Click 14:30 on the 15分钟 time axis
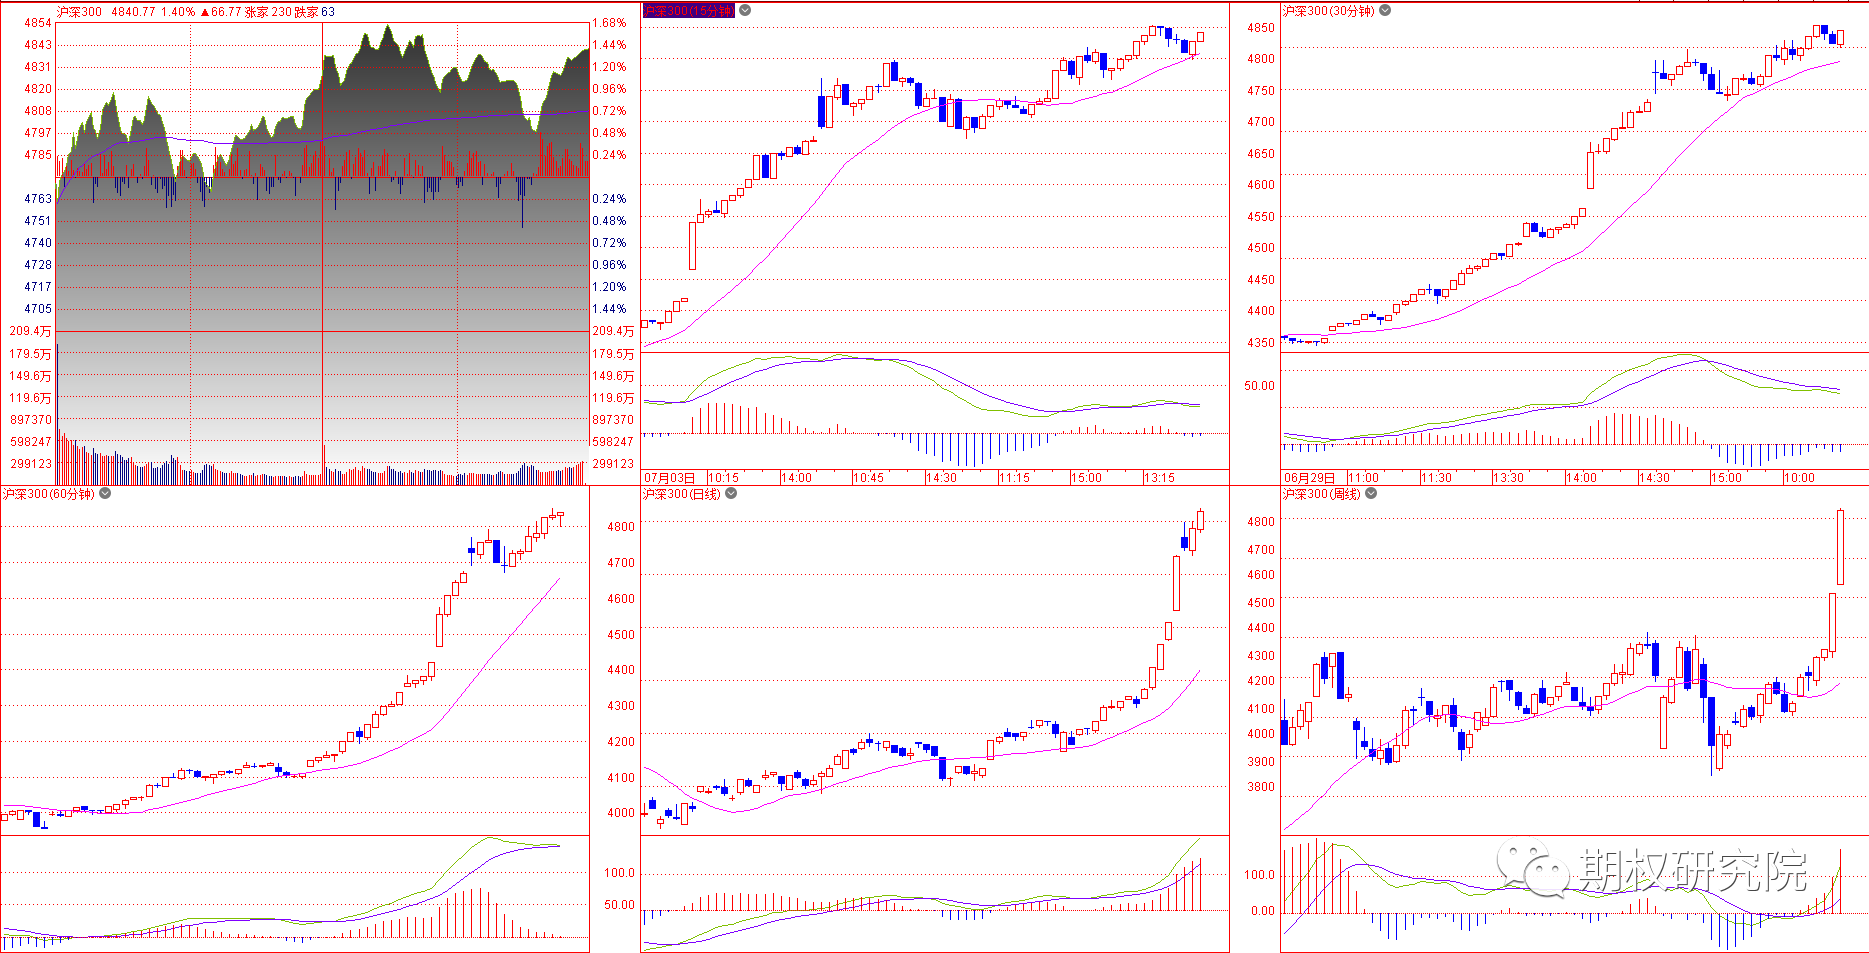The width and height of the screenshot is (1869, 953). click(941, 478)
